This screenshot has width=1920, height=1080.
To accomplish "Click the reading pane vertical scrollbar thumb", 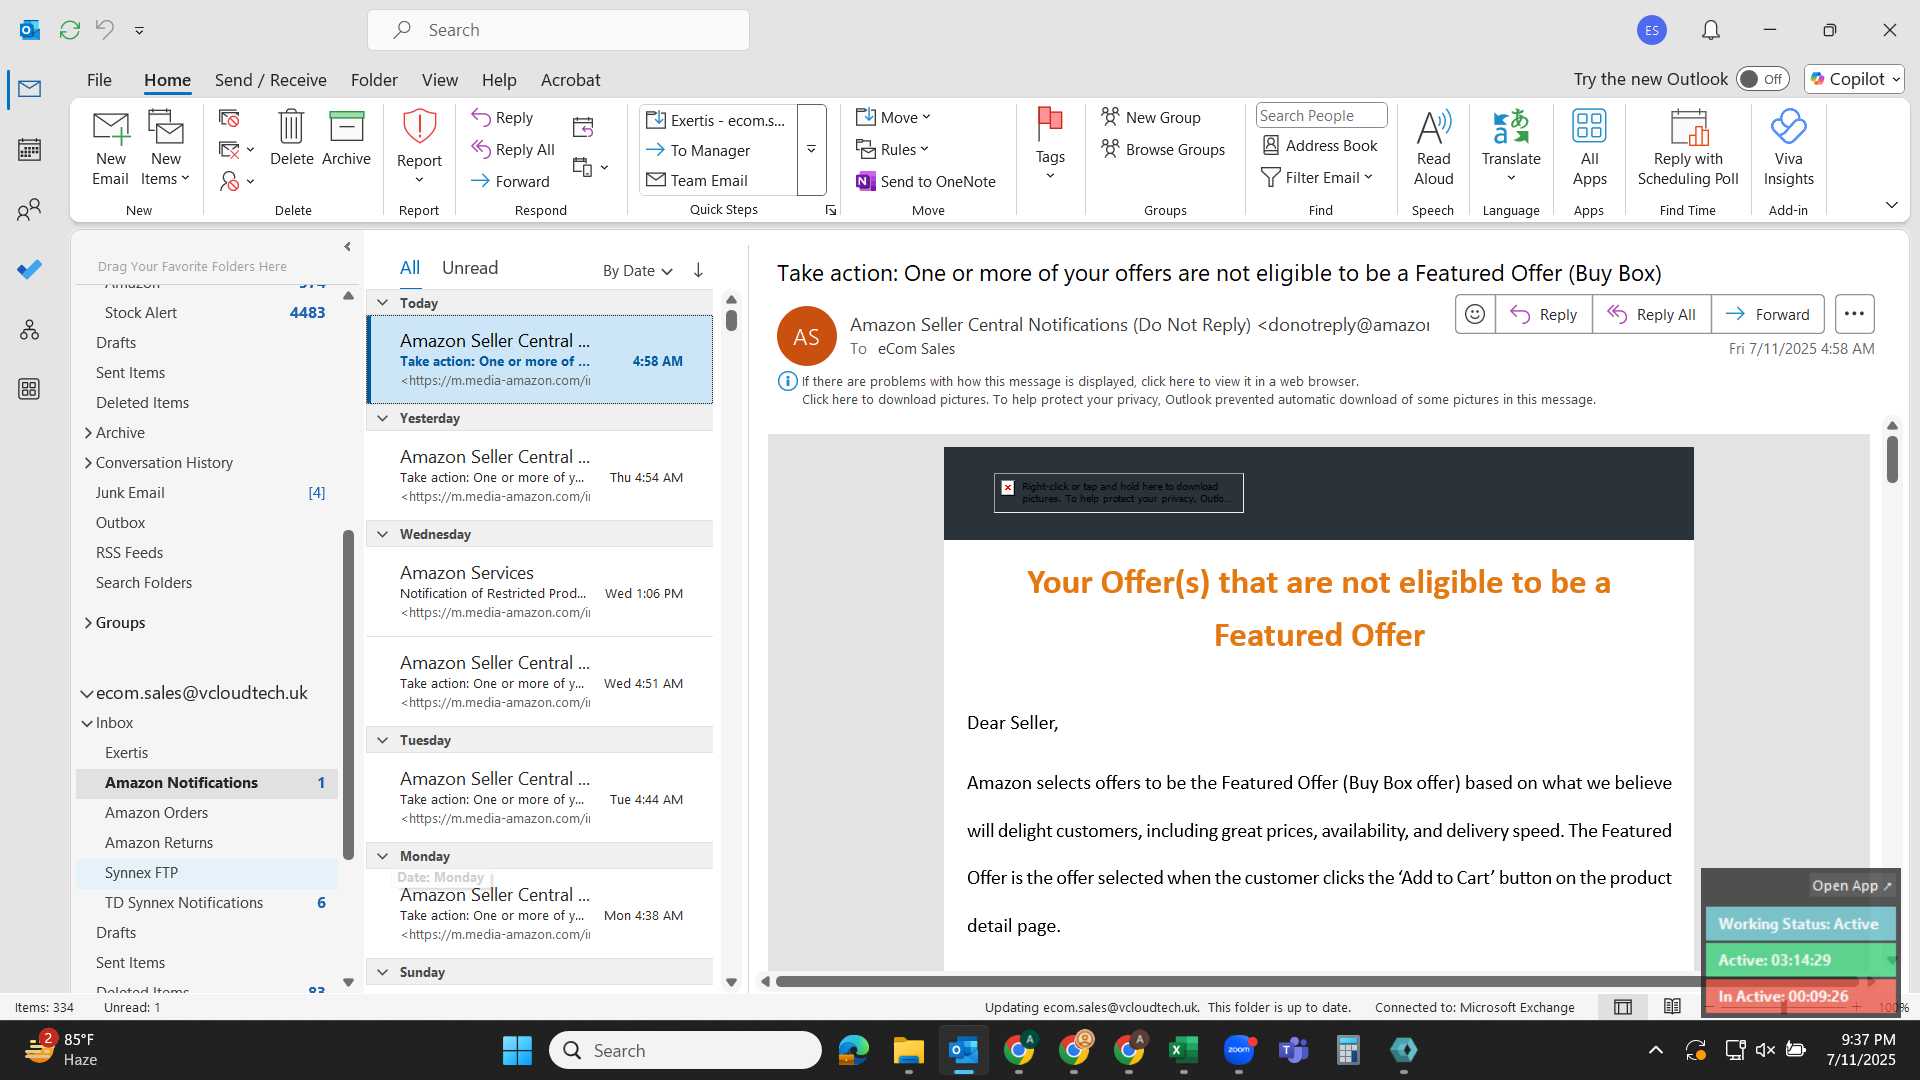I will click(1892, 460).
